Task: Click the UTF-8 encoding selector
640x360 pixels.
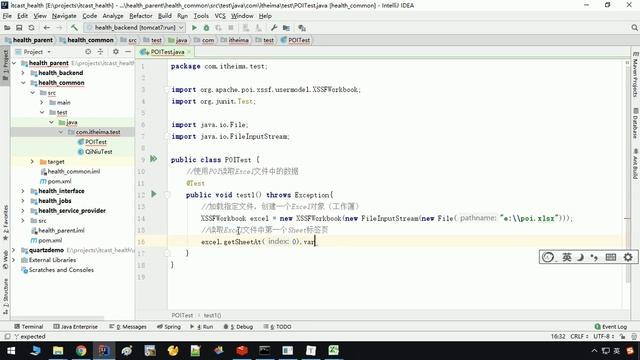Action: tap(603, 337)
